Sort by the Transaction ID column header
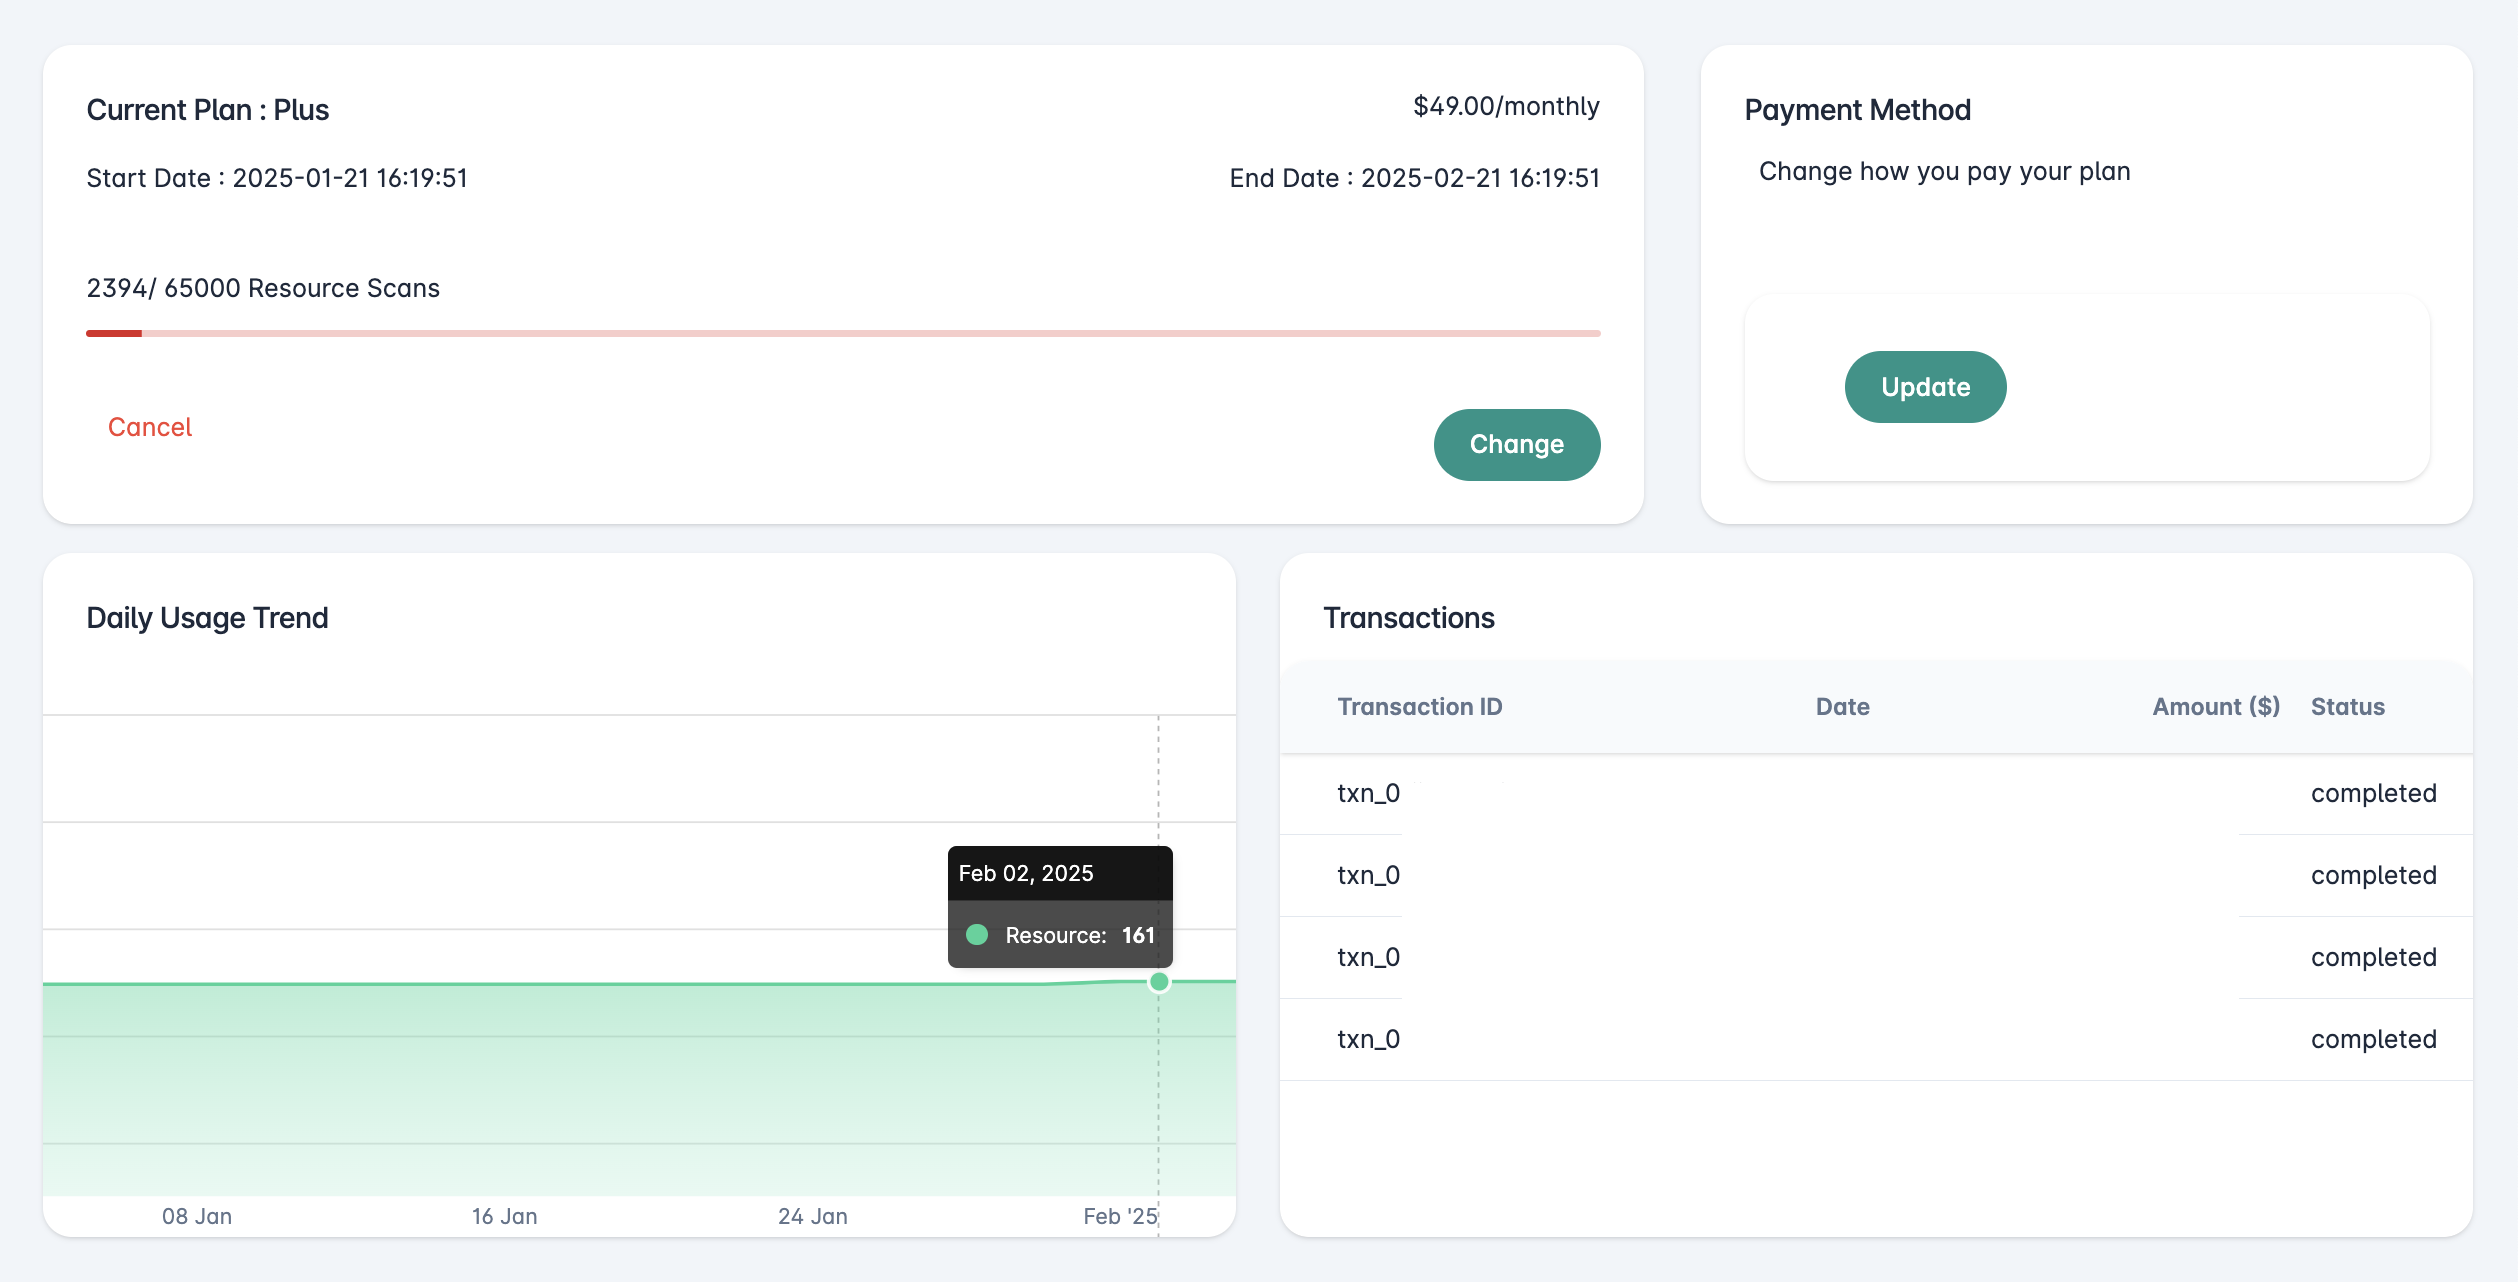The width and height of the screenshot is (2518, 1282). 1419,706
